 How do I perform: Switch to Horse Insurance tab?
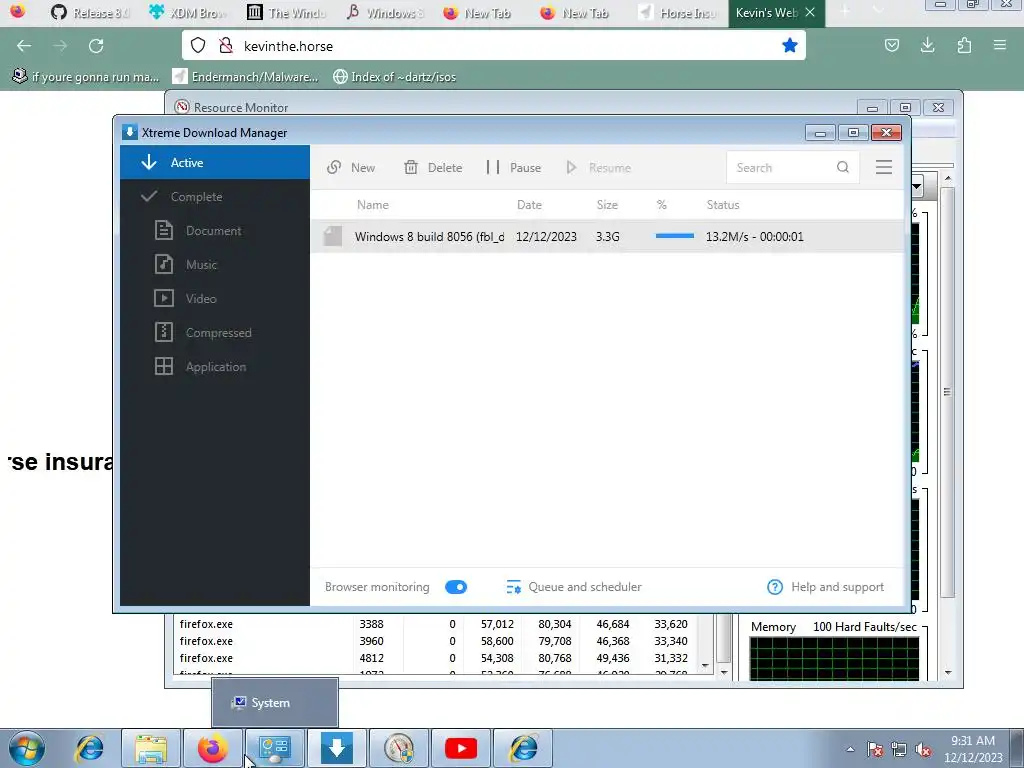(x=679, y=12)
